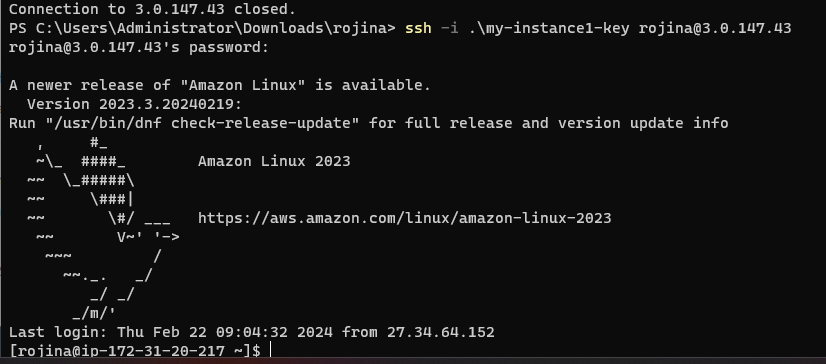826x364 pixels.
Task: Click the 'Connection to 3.0.147.43 closed.' line
Action: pyautogui.click(x=152, y=9)
